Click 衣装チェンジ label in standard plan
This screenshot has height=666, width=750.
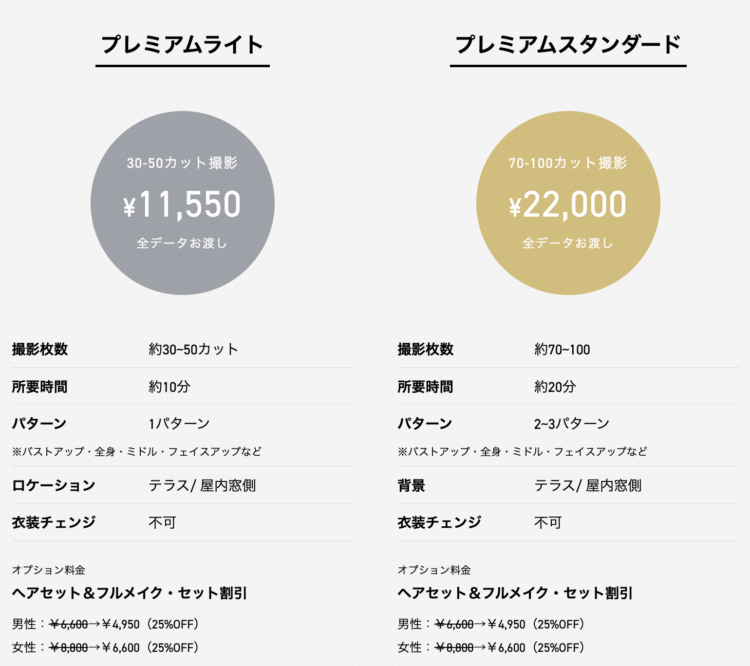(x=439, y=522)
